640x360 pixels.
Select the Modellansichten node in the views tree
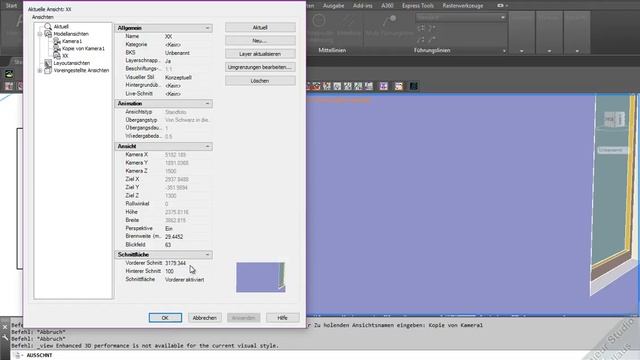click(x=71, y=34)
